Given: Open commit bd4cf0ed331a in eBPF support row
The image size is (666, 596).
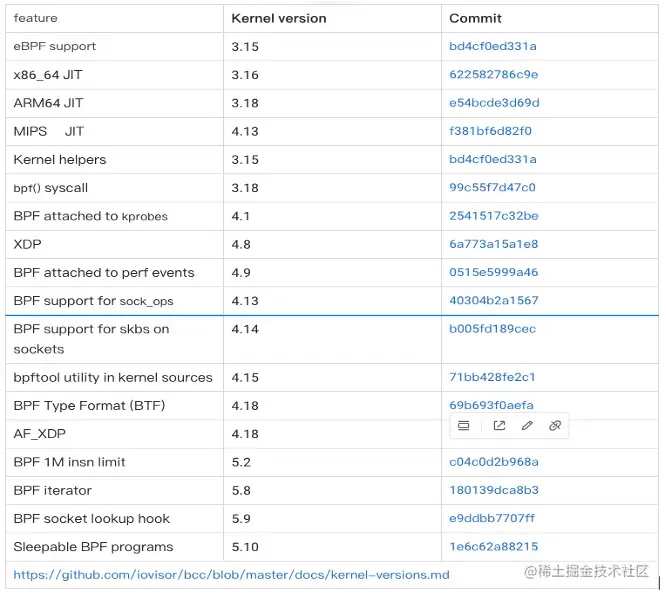Looking at the screenshot, I should pyautogui.click(x=493, y=46).
